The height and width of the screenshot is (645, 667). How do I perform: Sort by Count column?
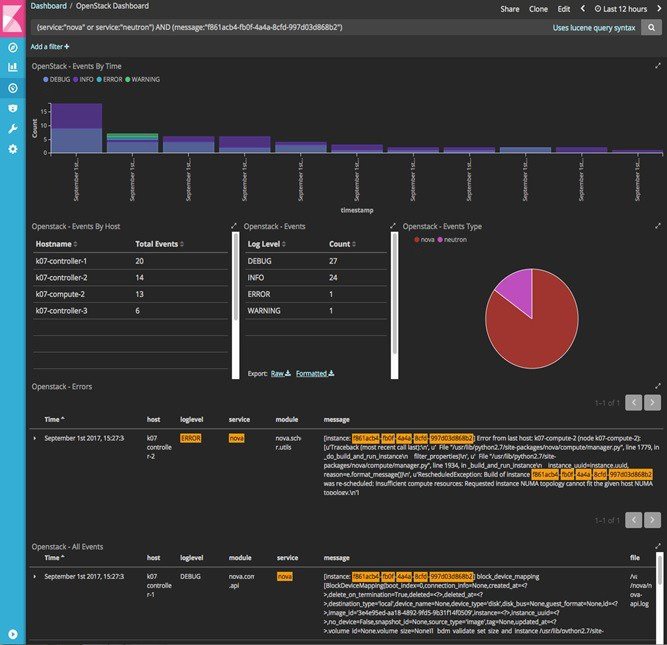(x=342, y=244)
